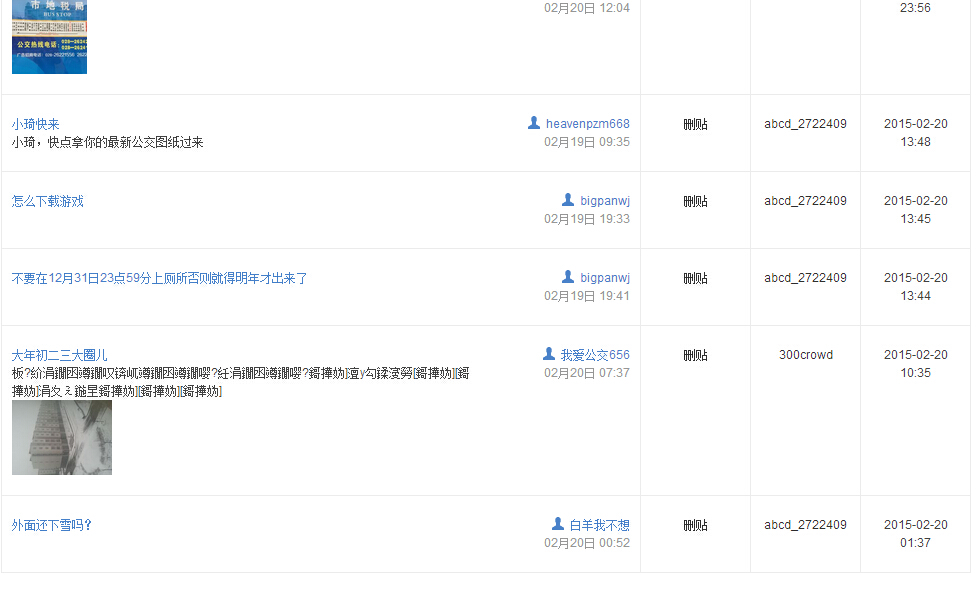Visit author profile 白羊我不想

(x=599, y=525)
